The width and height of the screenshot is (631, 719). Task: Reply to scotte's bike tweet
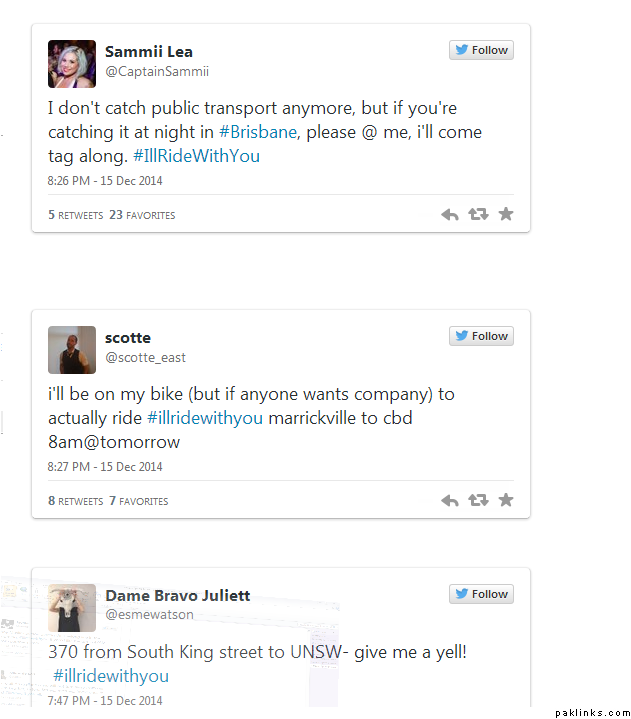[450, 501]
